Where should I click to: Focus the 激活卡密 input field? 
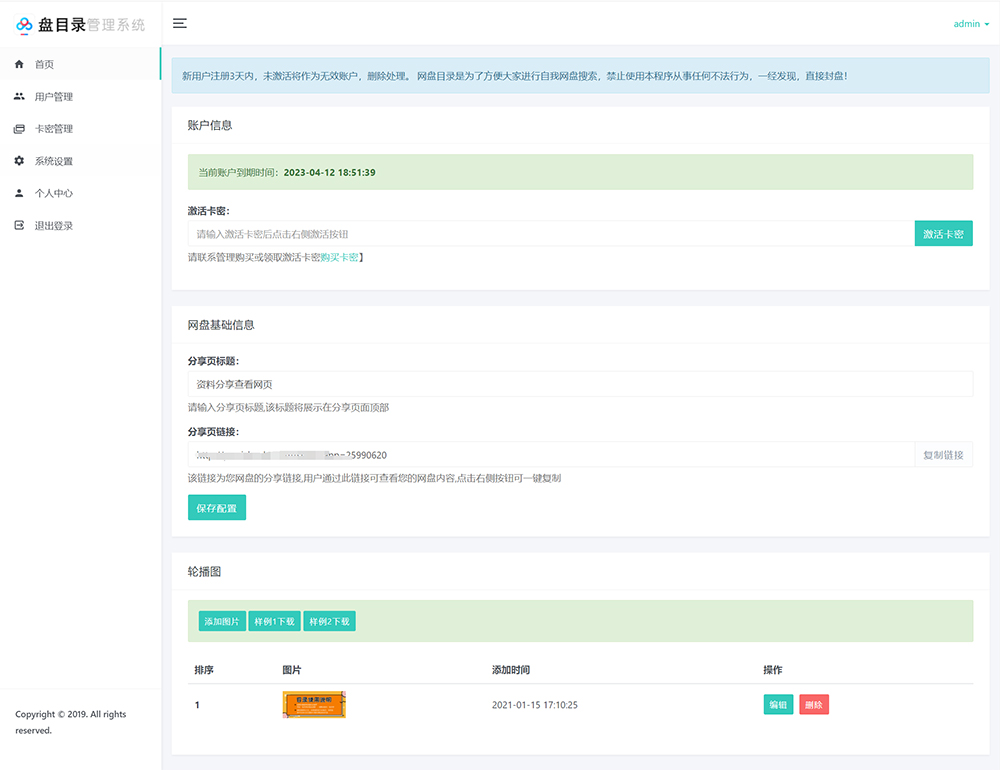[550, 234]
